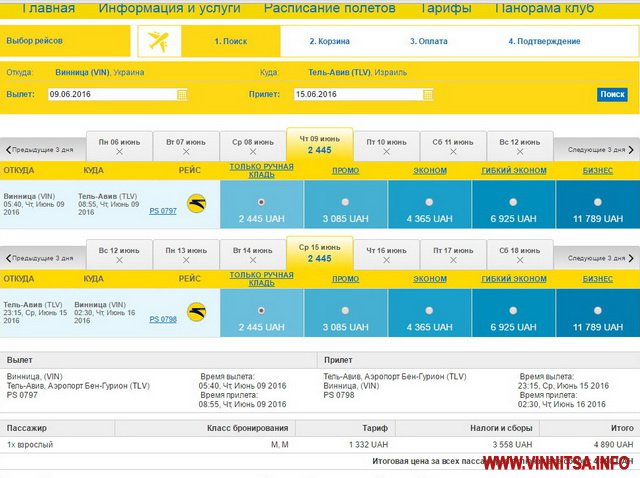This screenshot has width=640, height=478.
Task: Select the Пт 10 июнь date tab
Action: point(386,146)
